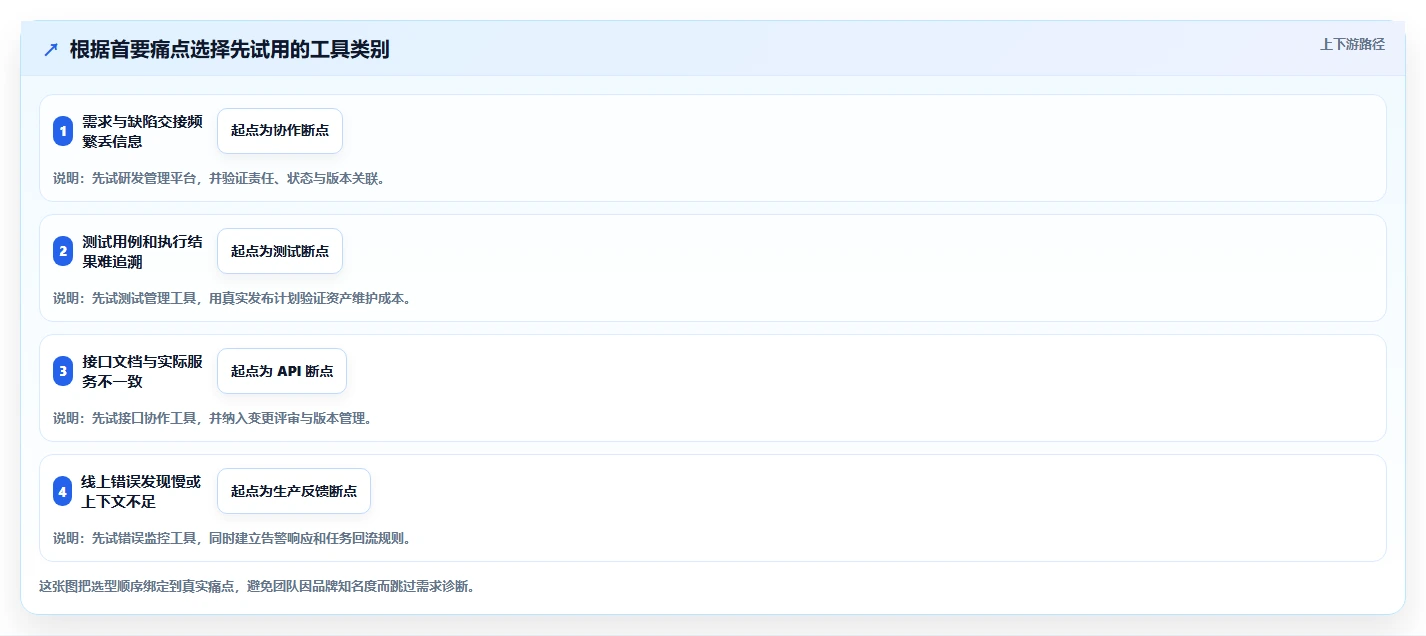Click the note 先试测试管理工具
The image size is (1426, 636).
coord(232,298)
